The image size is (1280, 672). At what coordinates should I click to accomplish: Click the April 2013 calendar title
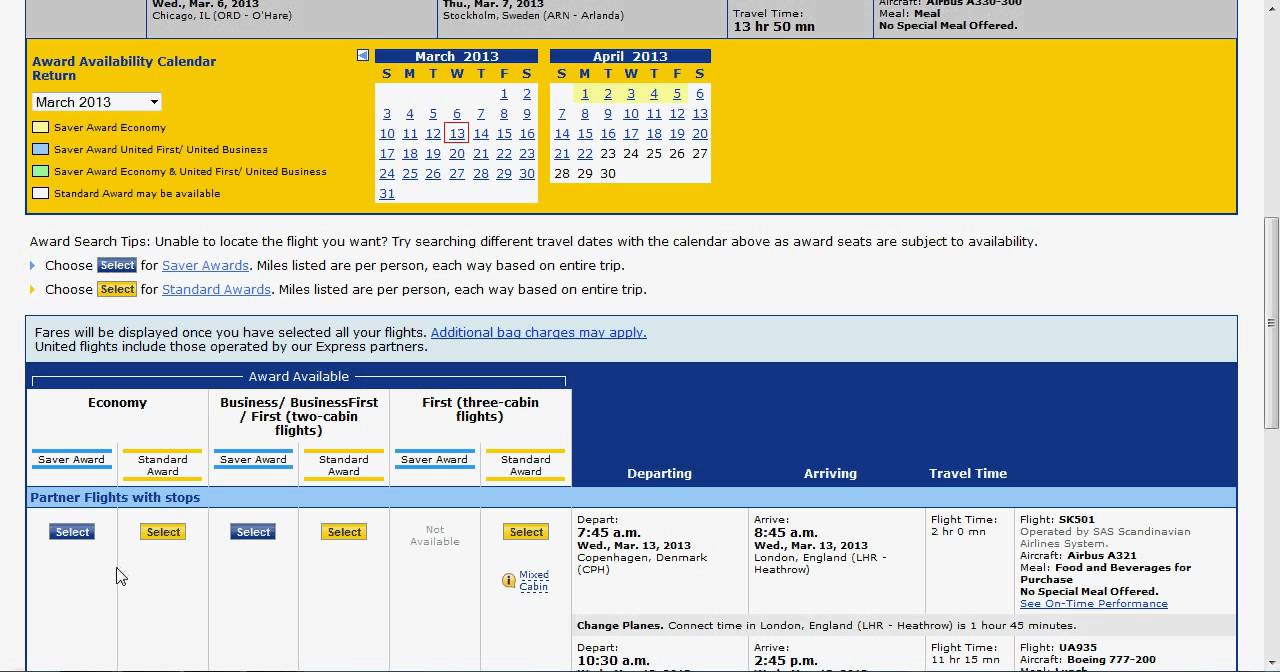(630, 56)
